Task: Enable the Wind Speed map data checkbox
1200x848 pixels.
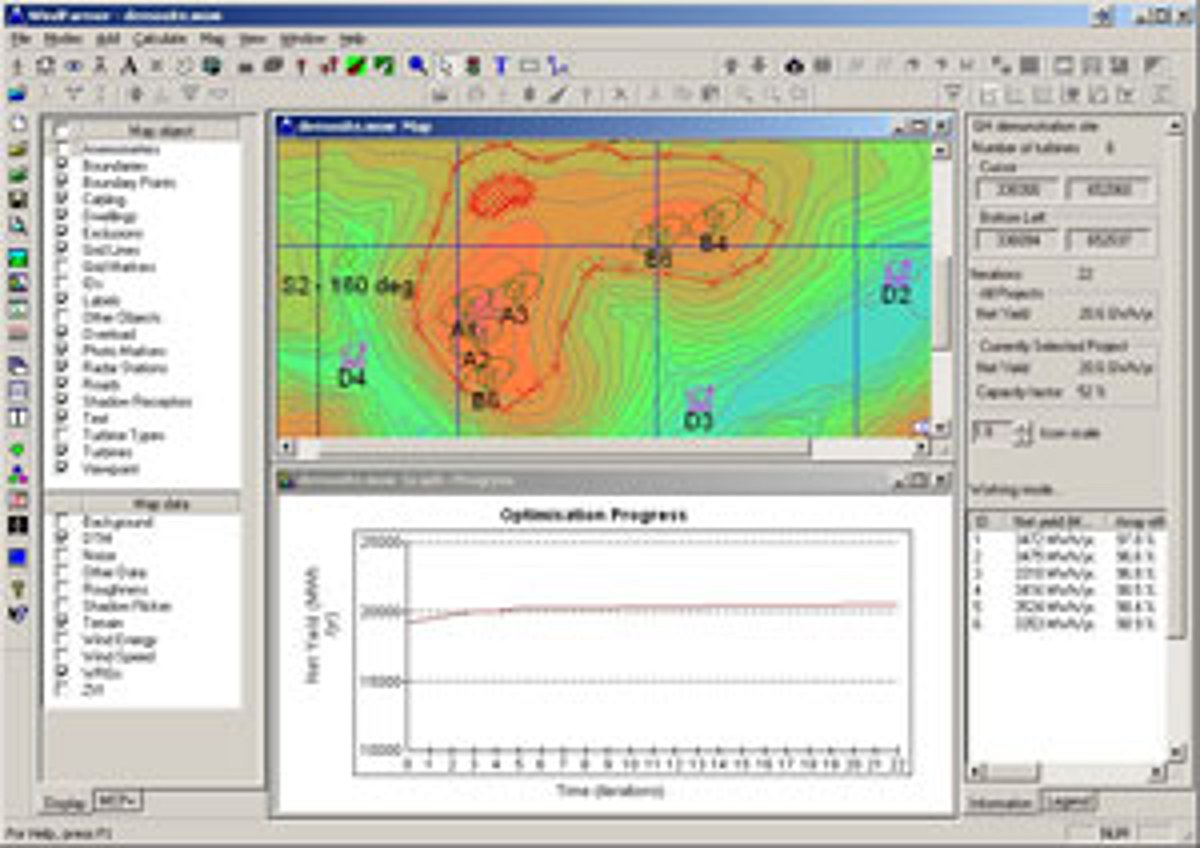Action: (x=63, y=656)
